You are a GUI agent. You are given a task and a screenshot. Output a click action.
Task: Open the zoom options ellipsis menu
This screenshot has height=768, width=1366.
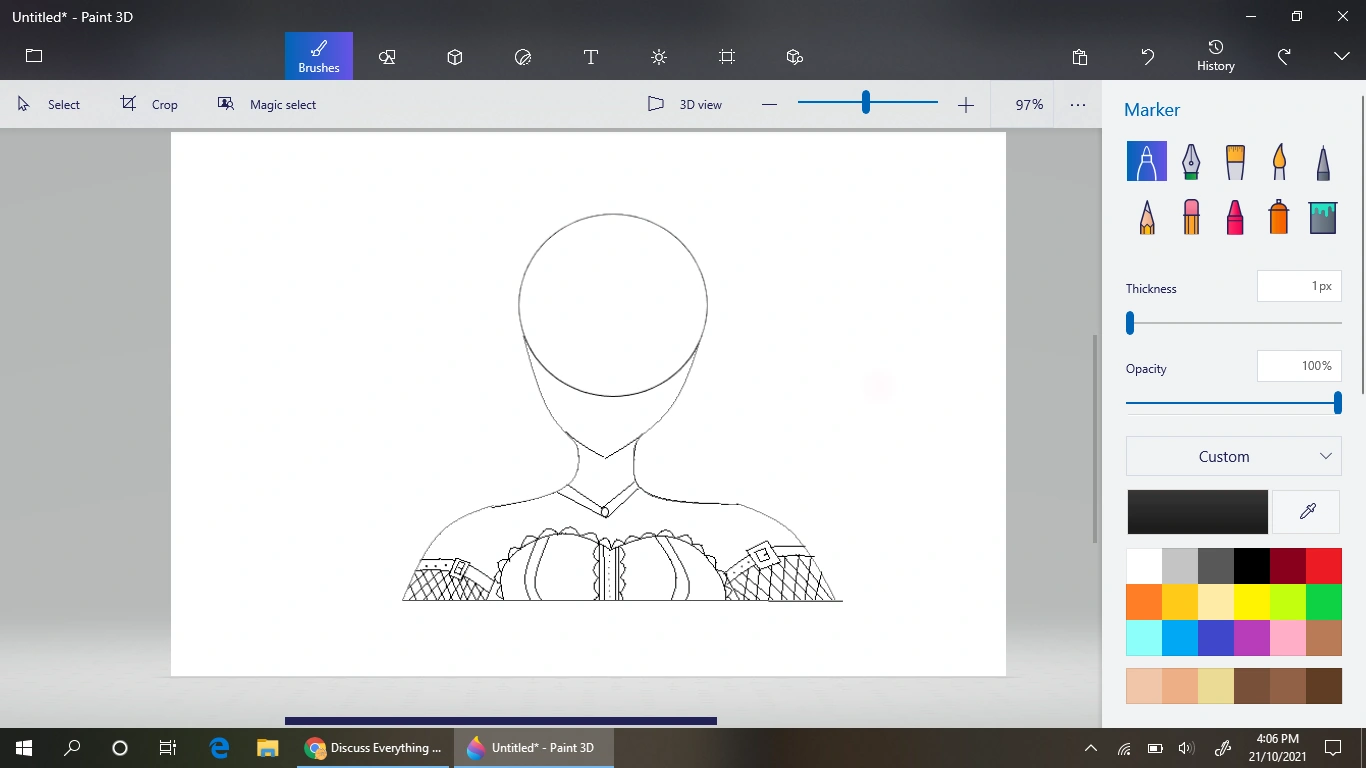tap(1077, 104)
